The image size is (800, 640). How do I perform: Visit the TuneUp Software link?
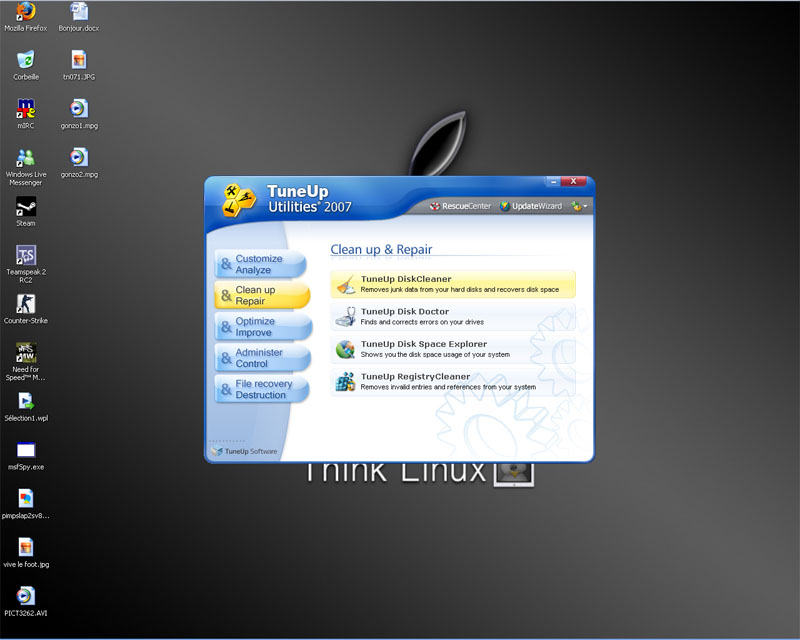[x=245, y=451]
